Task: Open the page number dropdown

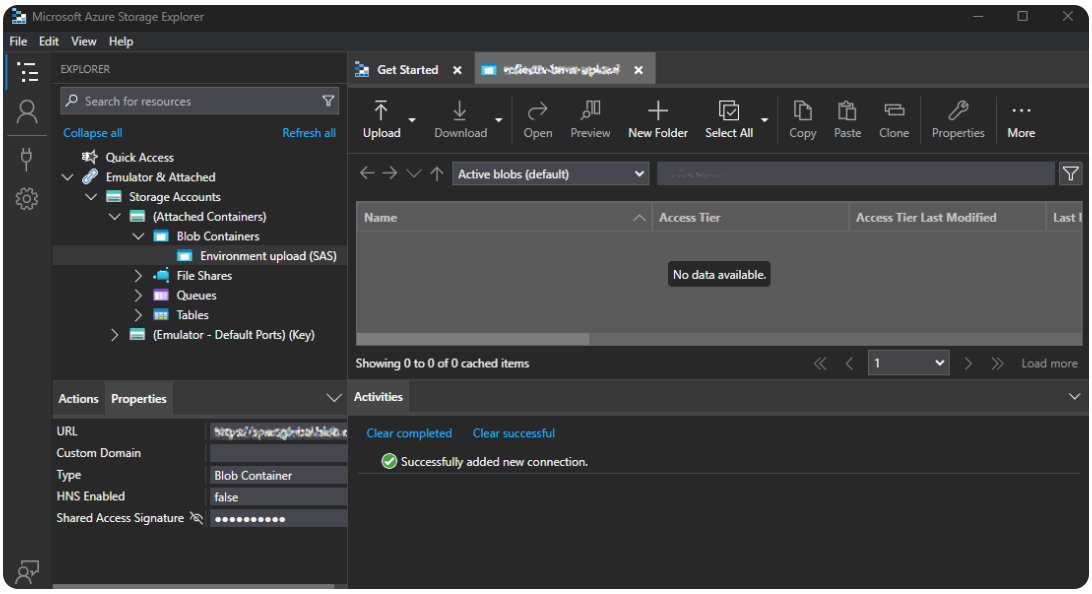Action: [908, 363]
